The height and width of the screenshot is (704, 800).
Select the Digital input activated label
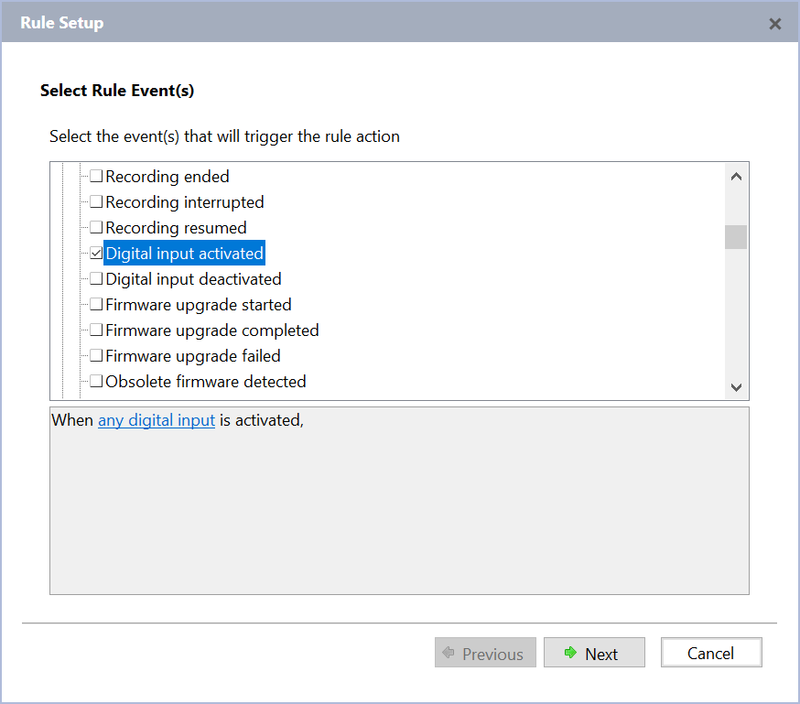(184, 254)
